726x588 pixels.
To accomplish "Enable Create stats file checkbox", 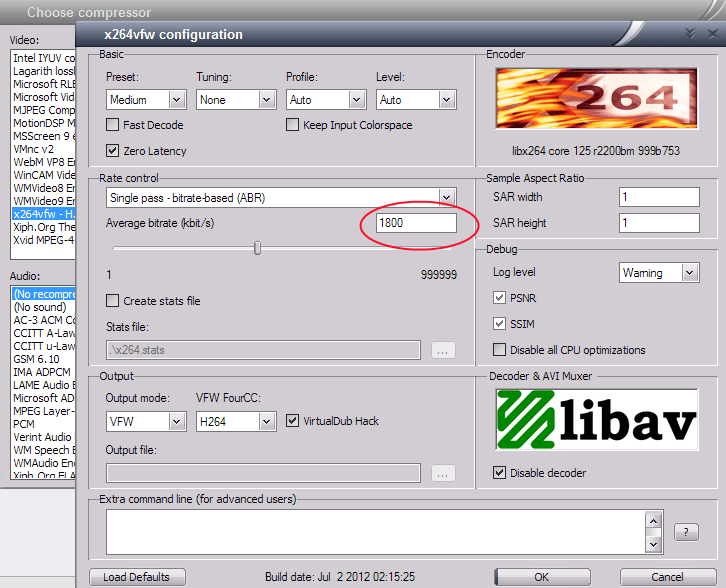I will click(113, 300).
